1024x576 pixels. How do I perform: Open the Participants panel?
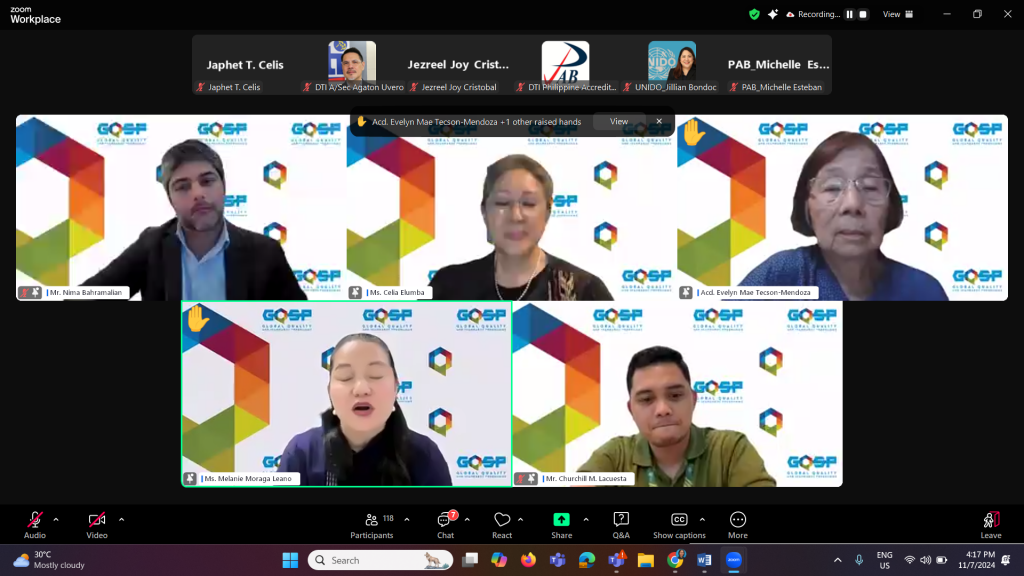tap(372, 524)
